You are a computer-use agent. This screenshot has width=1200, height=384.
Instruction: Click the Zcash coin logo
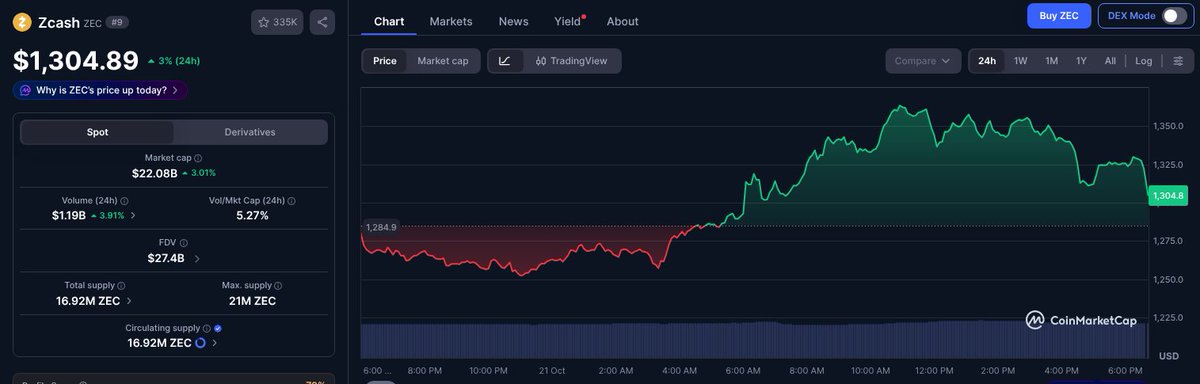[22, 21]
